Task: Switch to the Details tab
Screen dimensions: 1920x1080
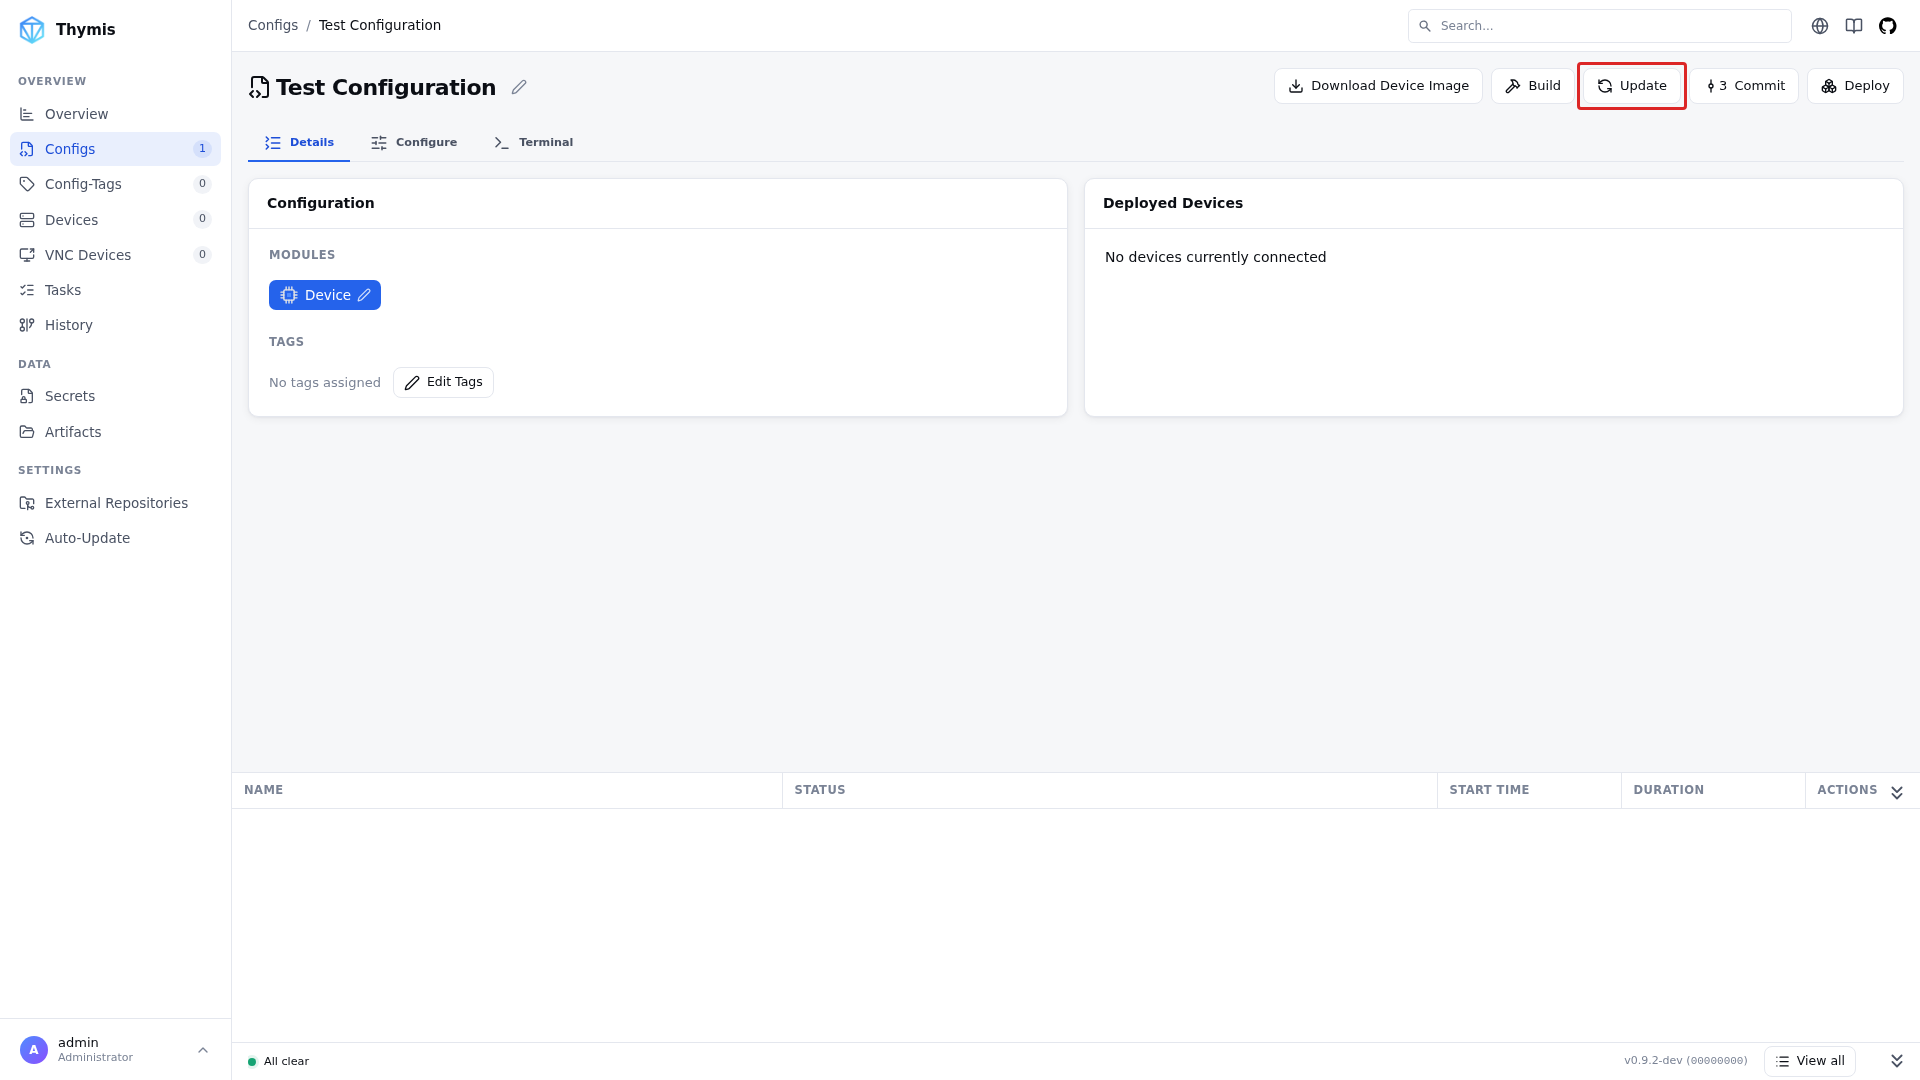Action: click(299, 142)
